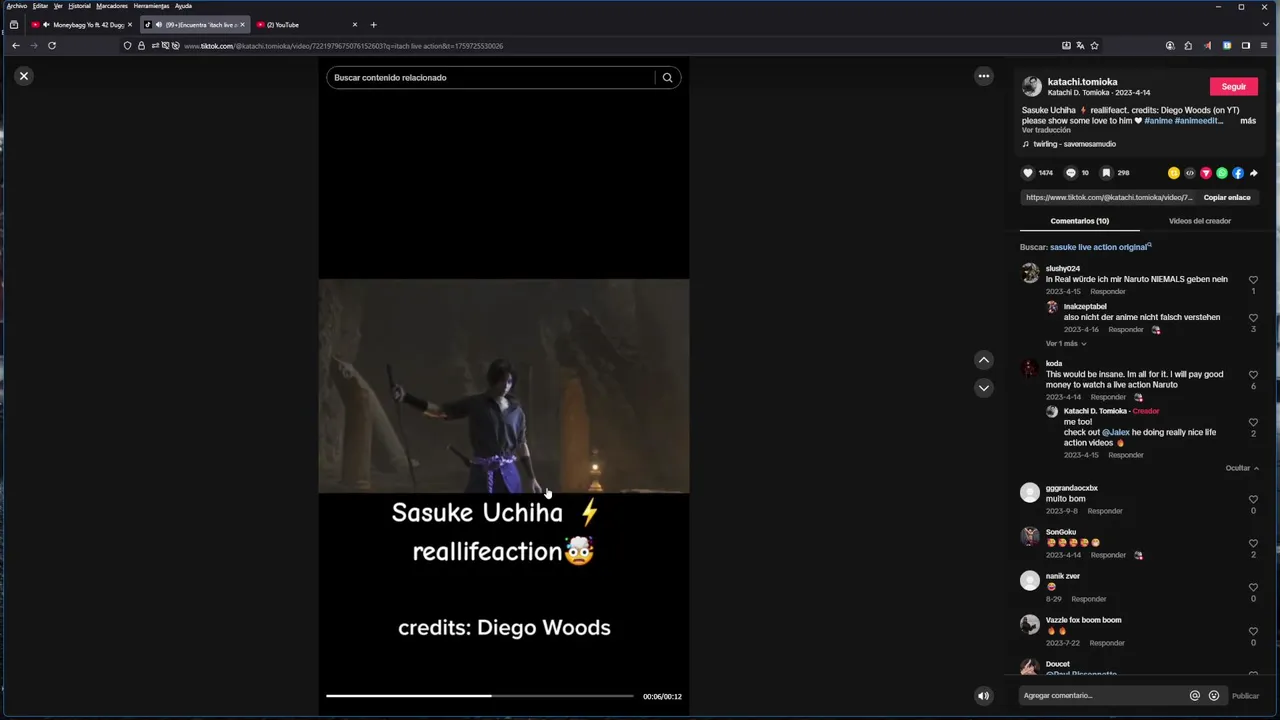The image size is (1280, 720).
Task: Share to WhatsApp
Action: (1222, 173)
